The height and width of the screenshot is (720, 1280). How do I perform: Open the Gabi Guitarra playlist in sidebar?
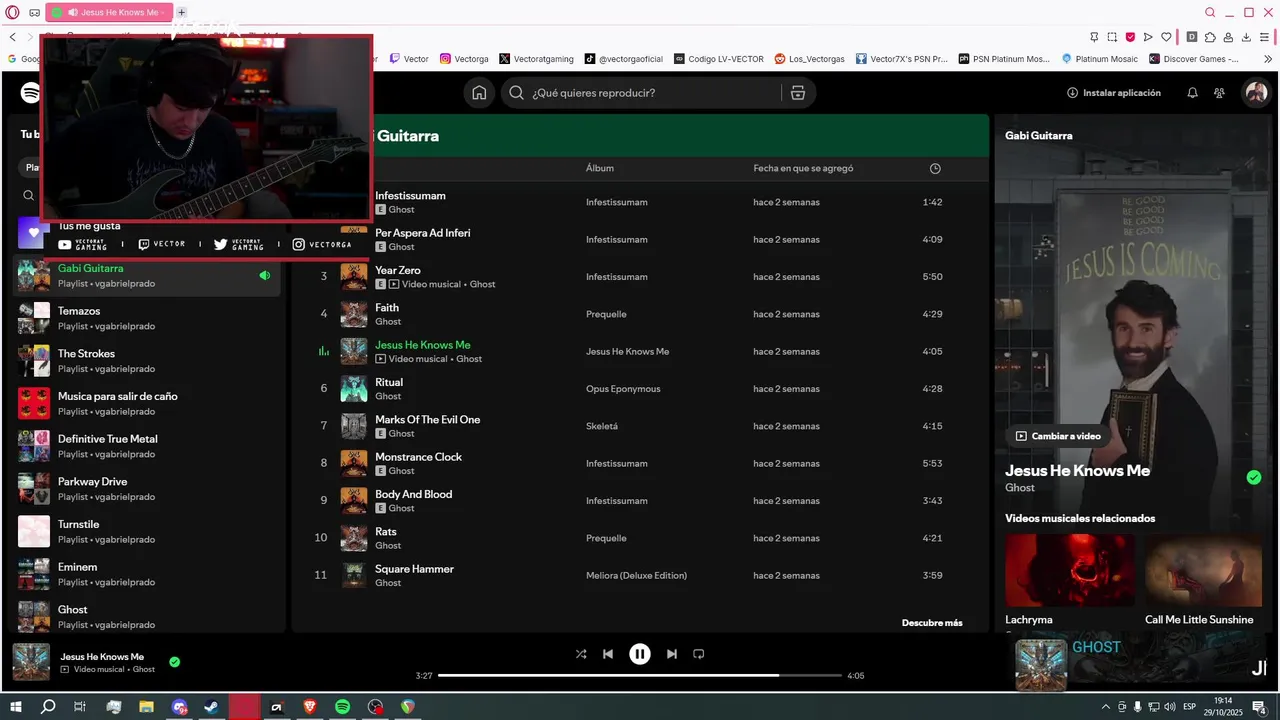coord(147,276)
